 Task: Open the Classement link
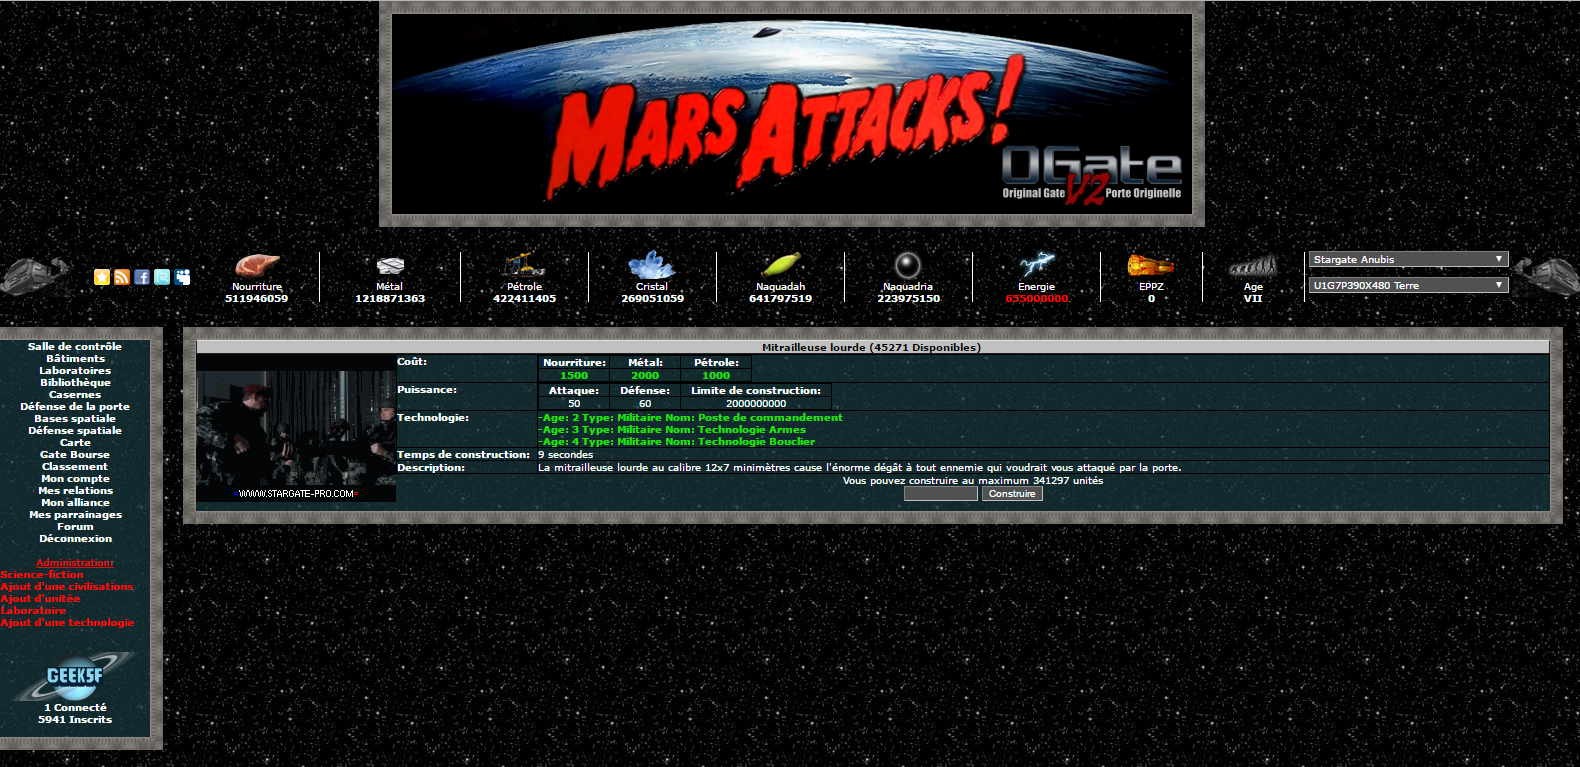coord(75,467)
